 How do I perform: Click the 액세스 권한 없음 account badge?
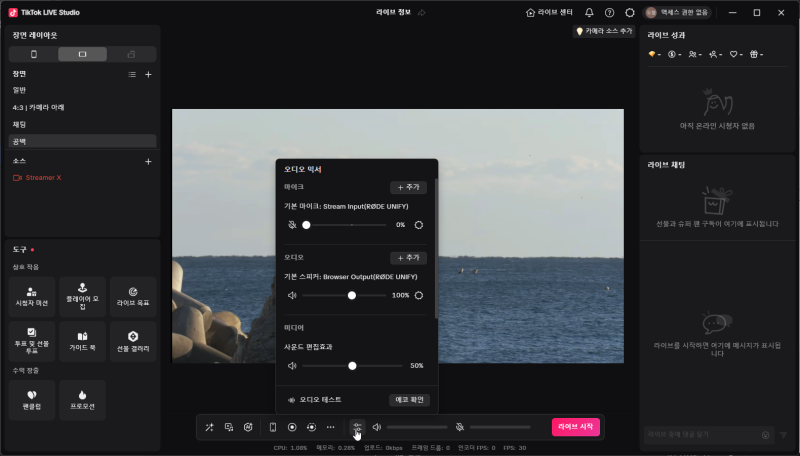tap(677, 13)
